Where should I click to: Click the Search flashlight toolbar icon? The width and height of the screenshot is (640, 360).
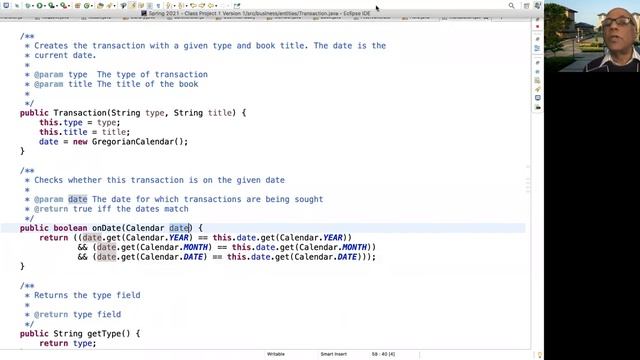pos(109,6)
